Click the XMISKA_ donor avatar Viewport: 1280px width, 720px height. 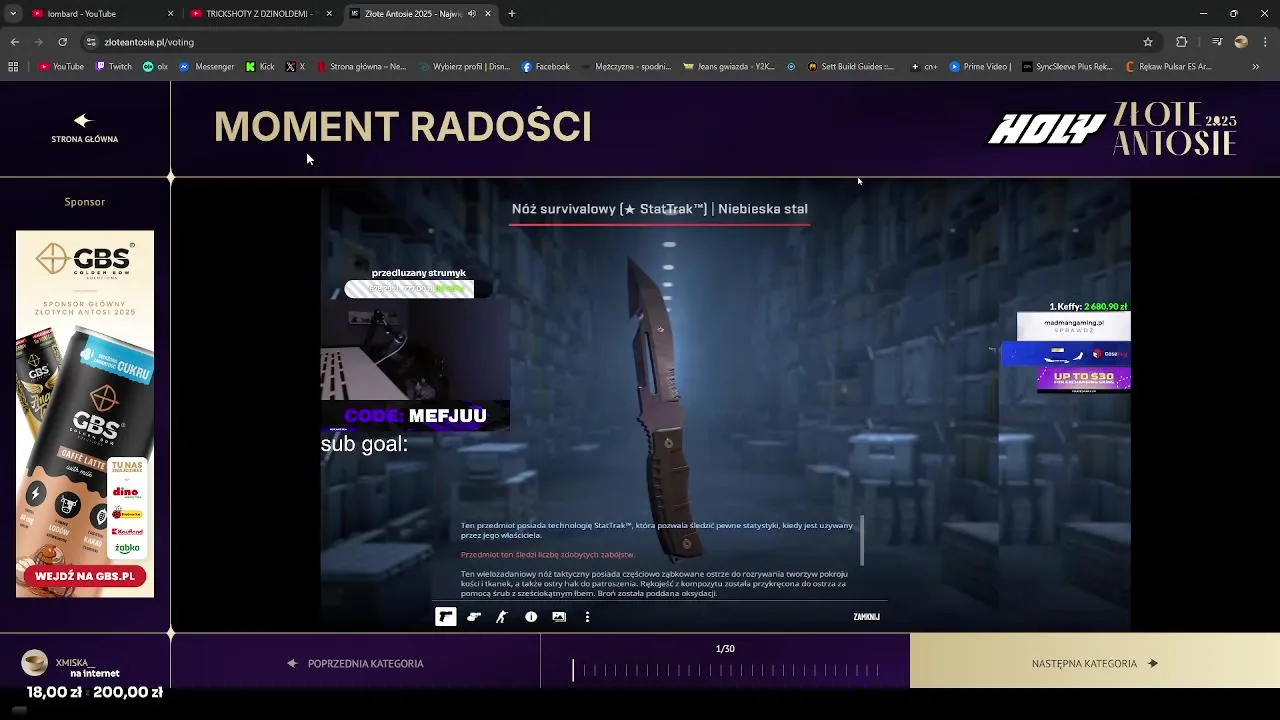coord(35,662)
